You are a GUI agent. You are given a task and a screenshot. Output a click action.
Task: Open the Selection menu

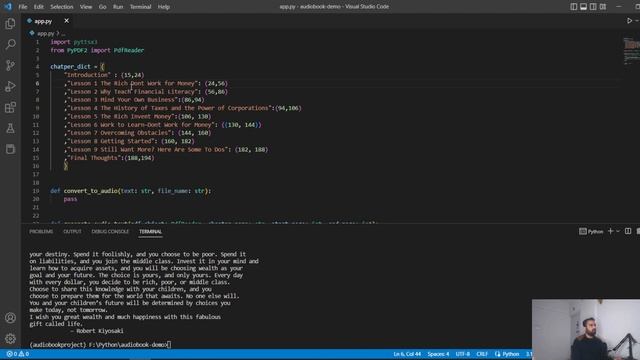coord(62,7)
